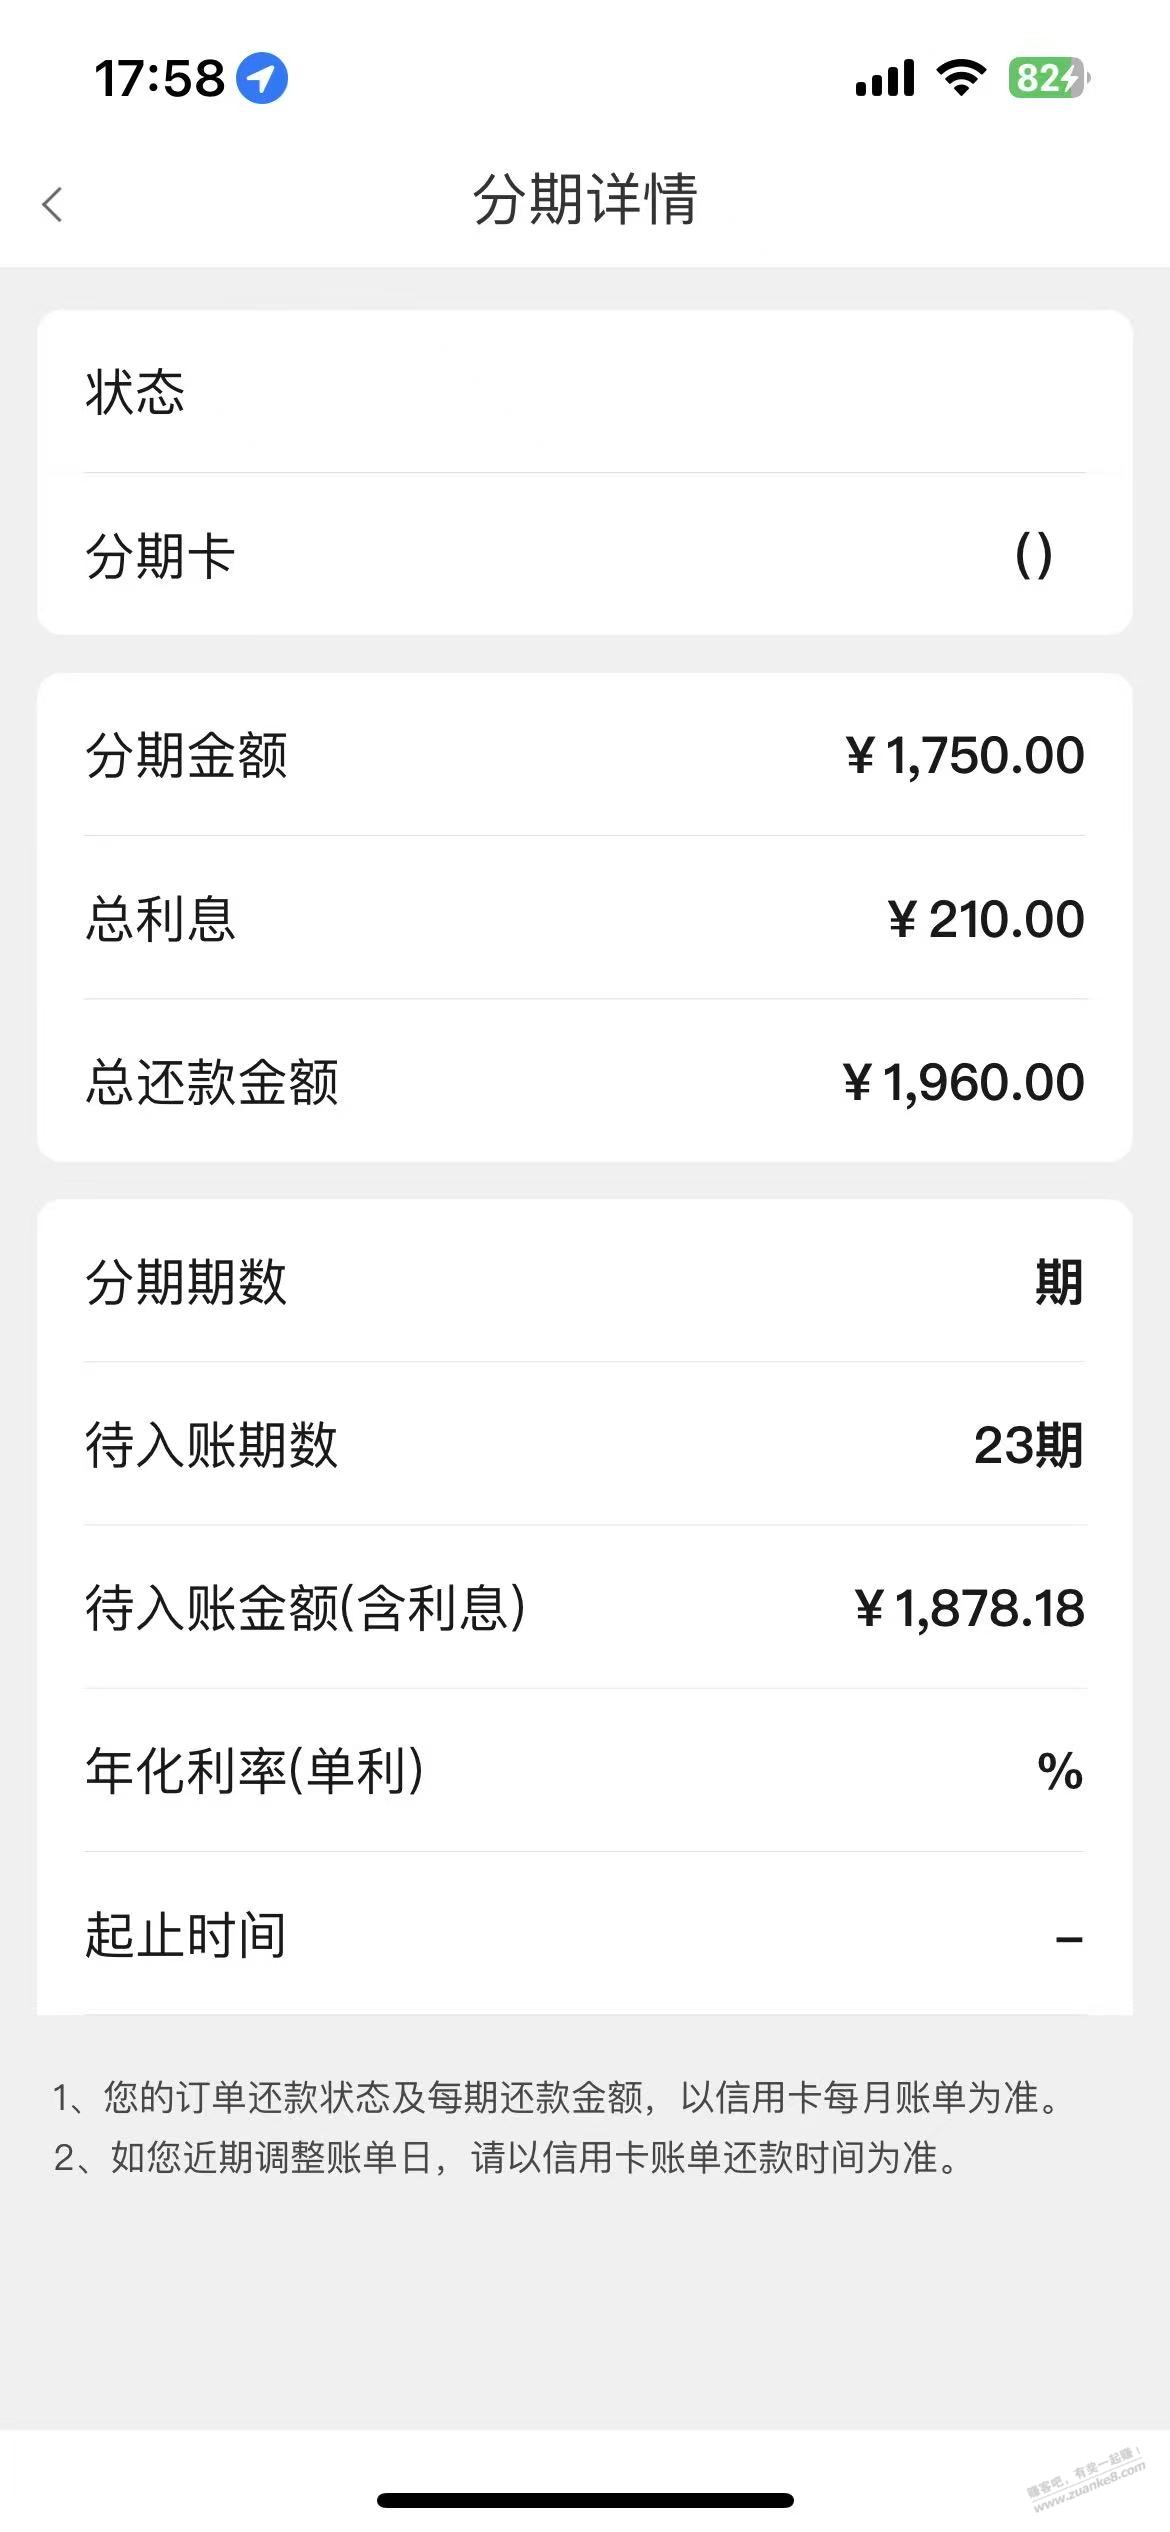Image resolution: width=1170 pixels, height=2532 pixels.
Task: Tap the Wi-Fi status icon
Action: [961, 77]
